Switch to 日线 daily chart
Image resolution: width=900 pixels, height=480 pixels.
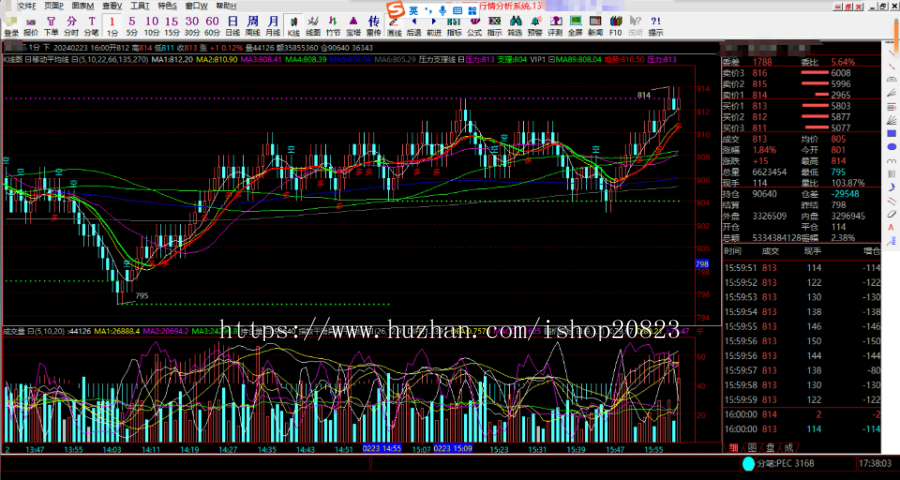(232, 26)
